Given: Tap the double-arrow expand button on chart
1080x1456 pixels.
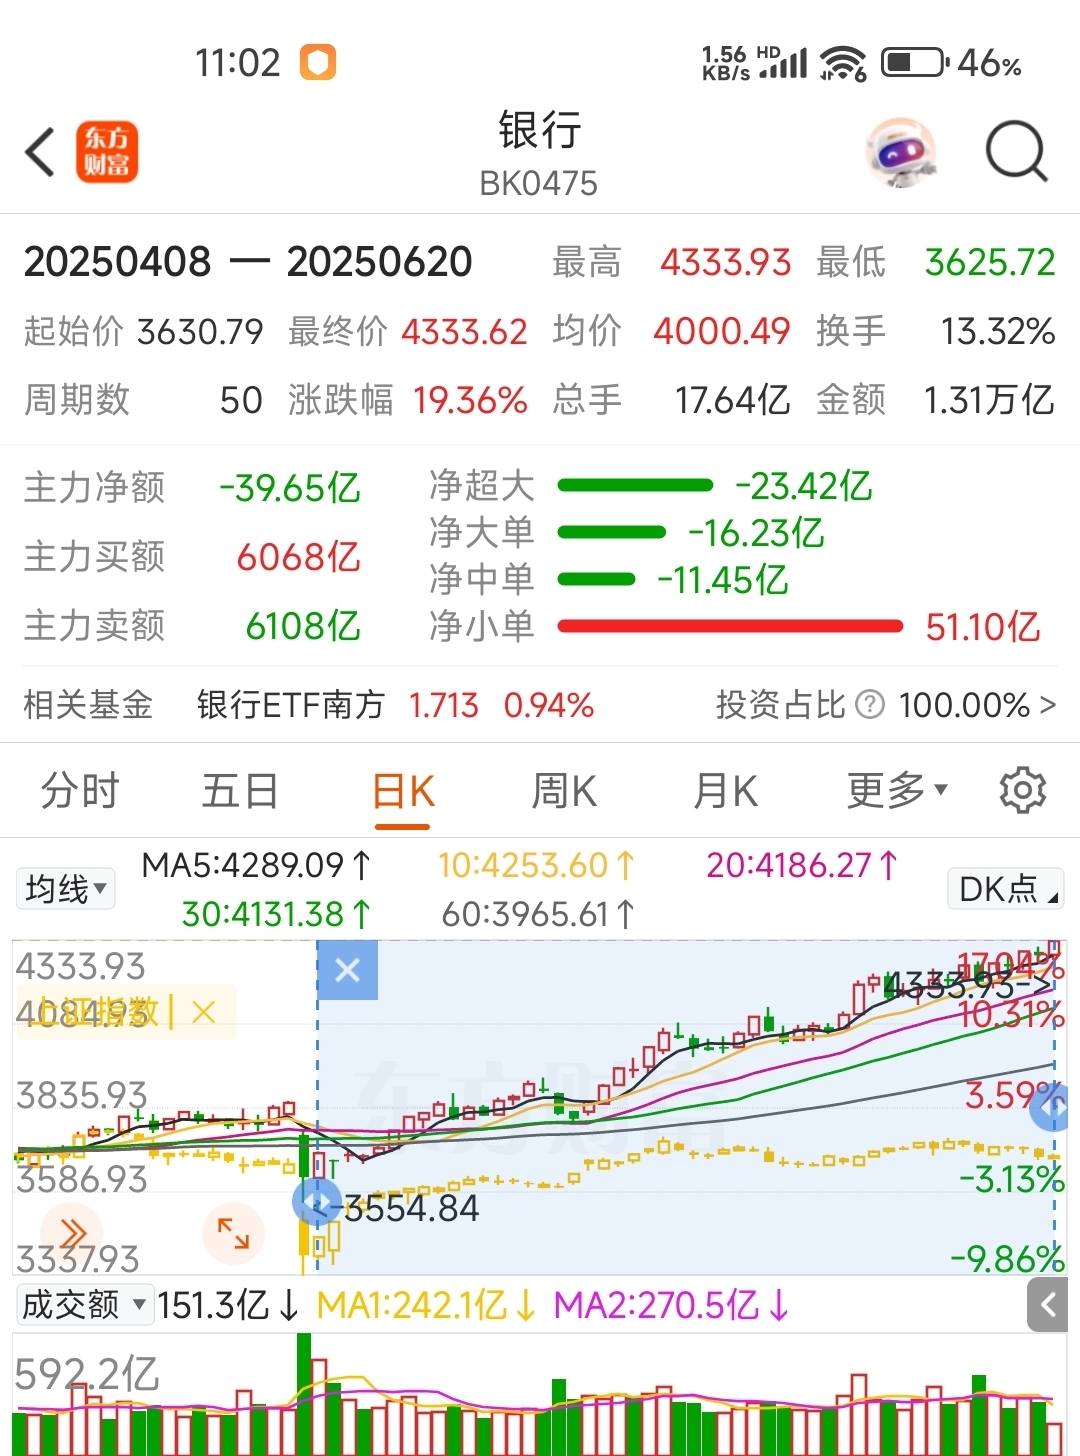Looking at the screenshot, I should (71, 1234).
